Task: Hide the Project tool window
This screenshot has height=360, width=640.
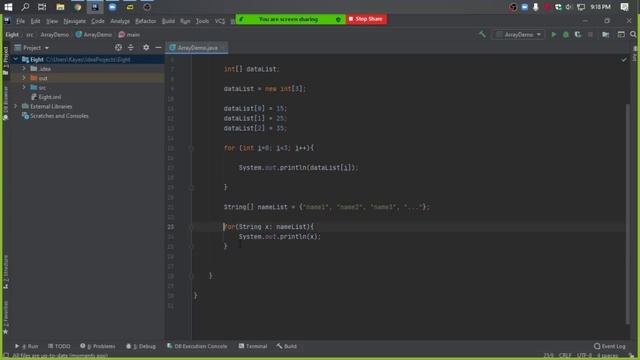Action: tap(158, 48)
